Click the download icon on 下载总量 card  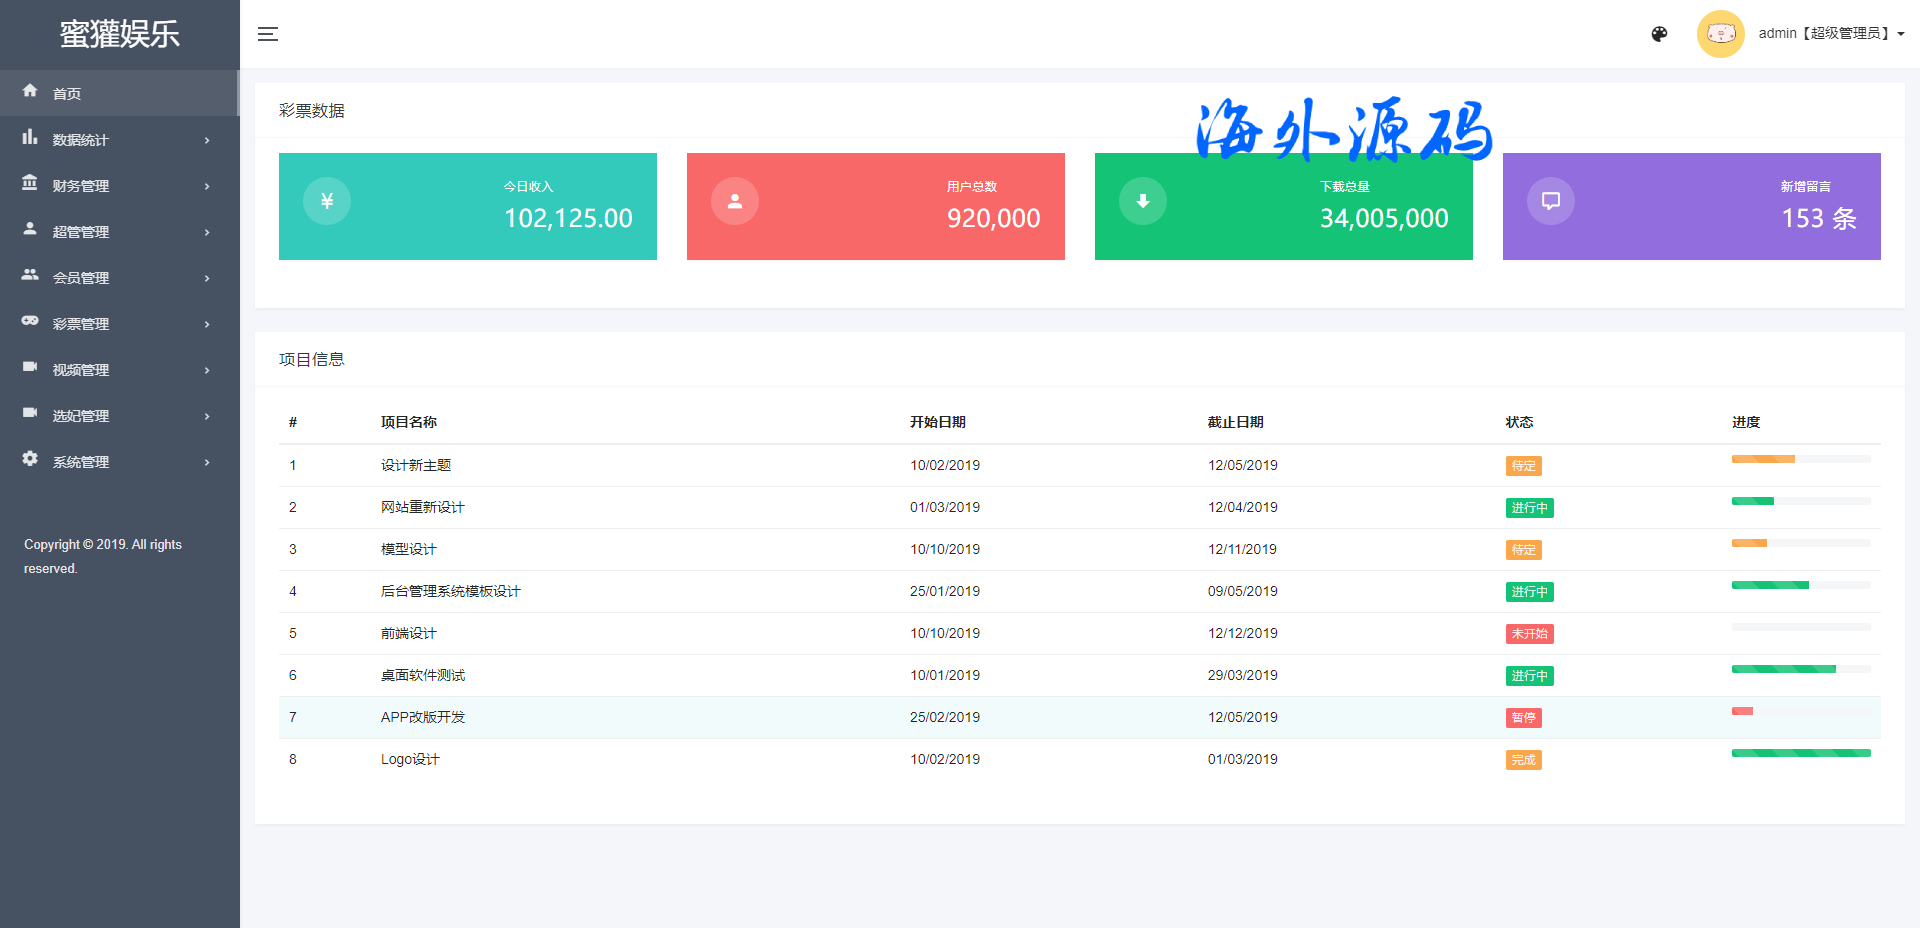[x=1143, y=201]
